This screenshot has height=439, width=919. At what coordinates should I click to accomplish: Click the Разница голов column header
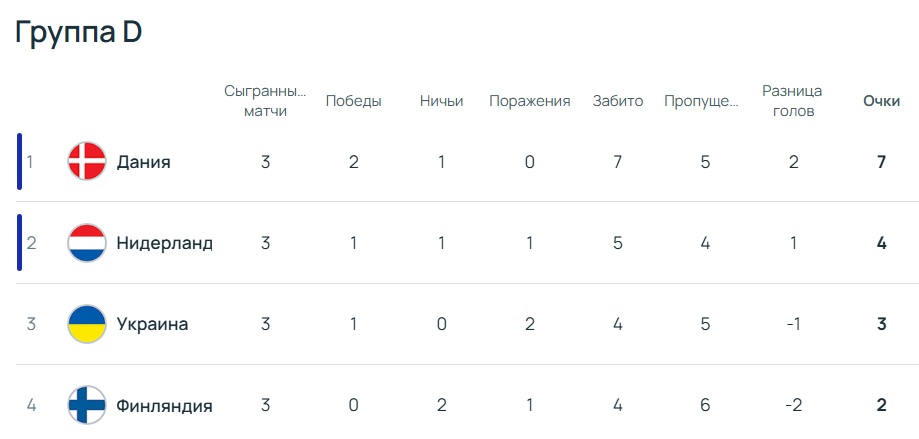(793, 101)
